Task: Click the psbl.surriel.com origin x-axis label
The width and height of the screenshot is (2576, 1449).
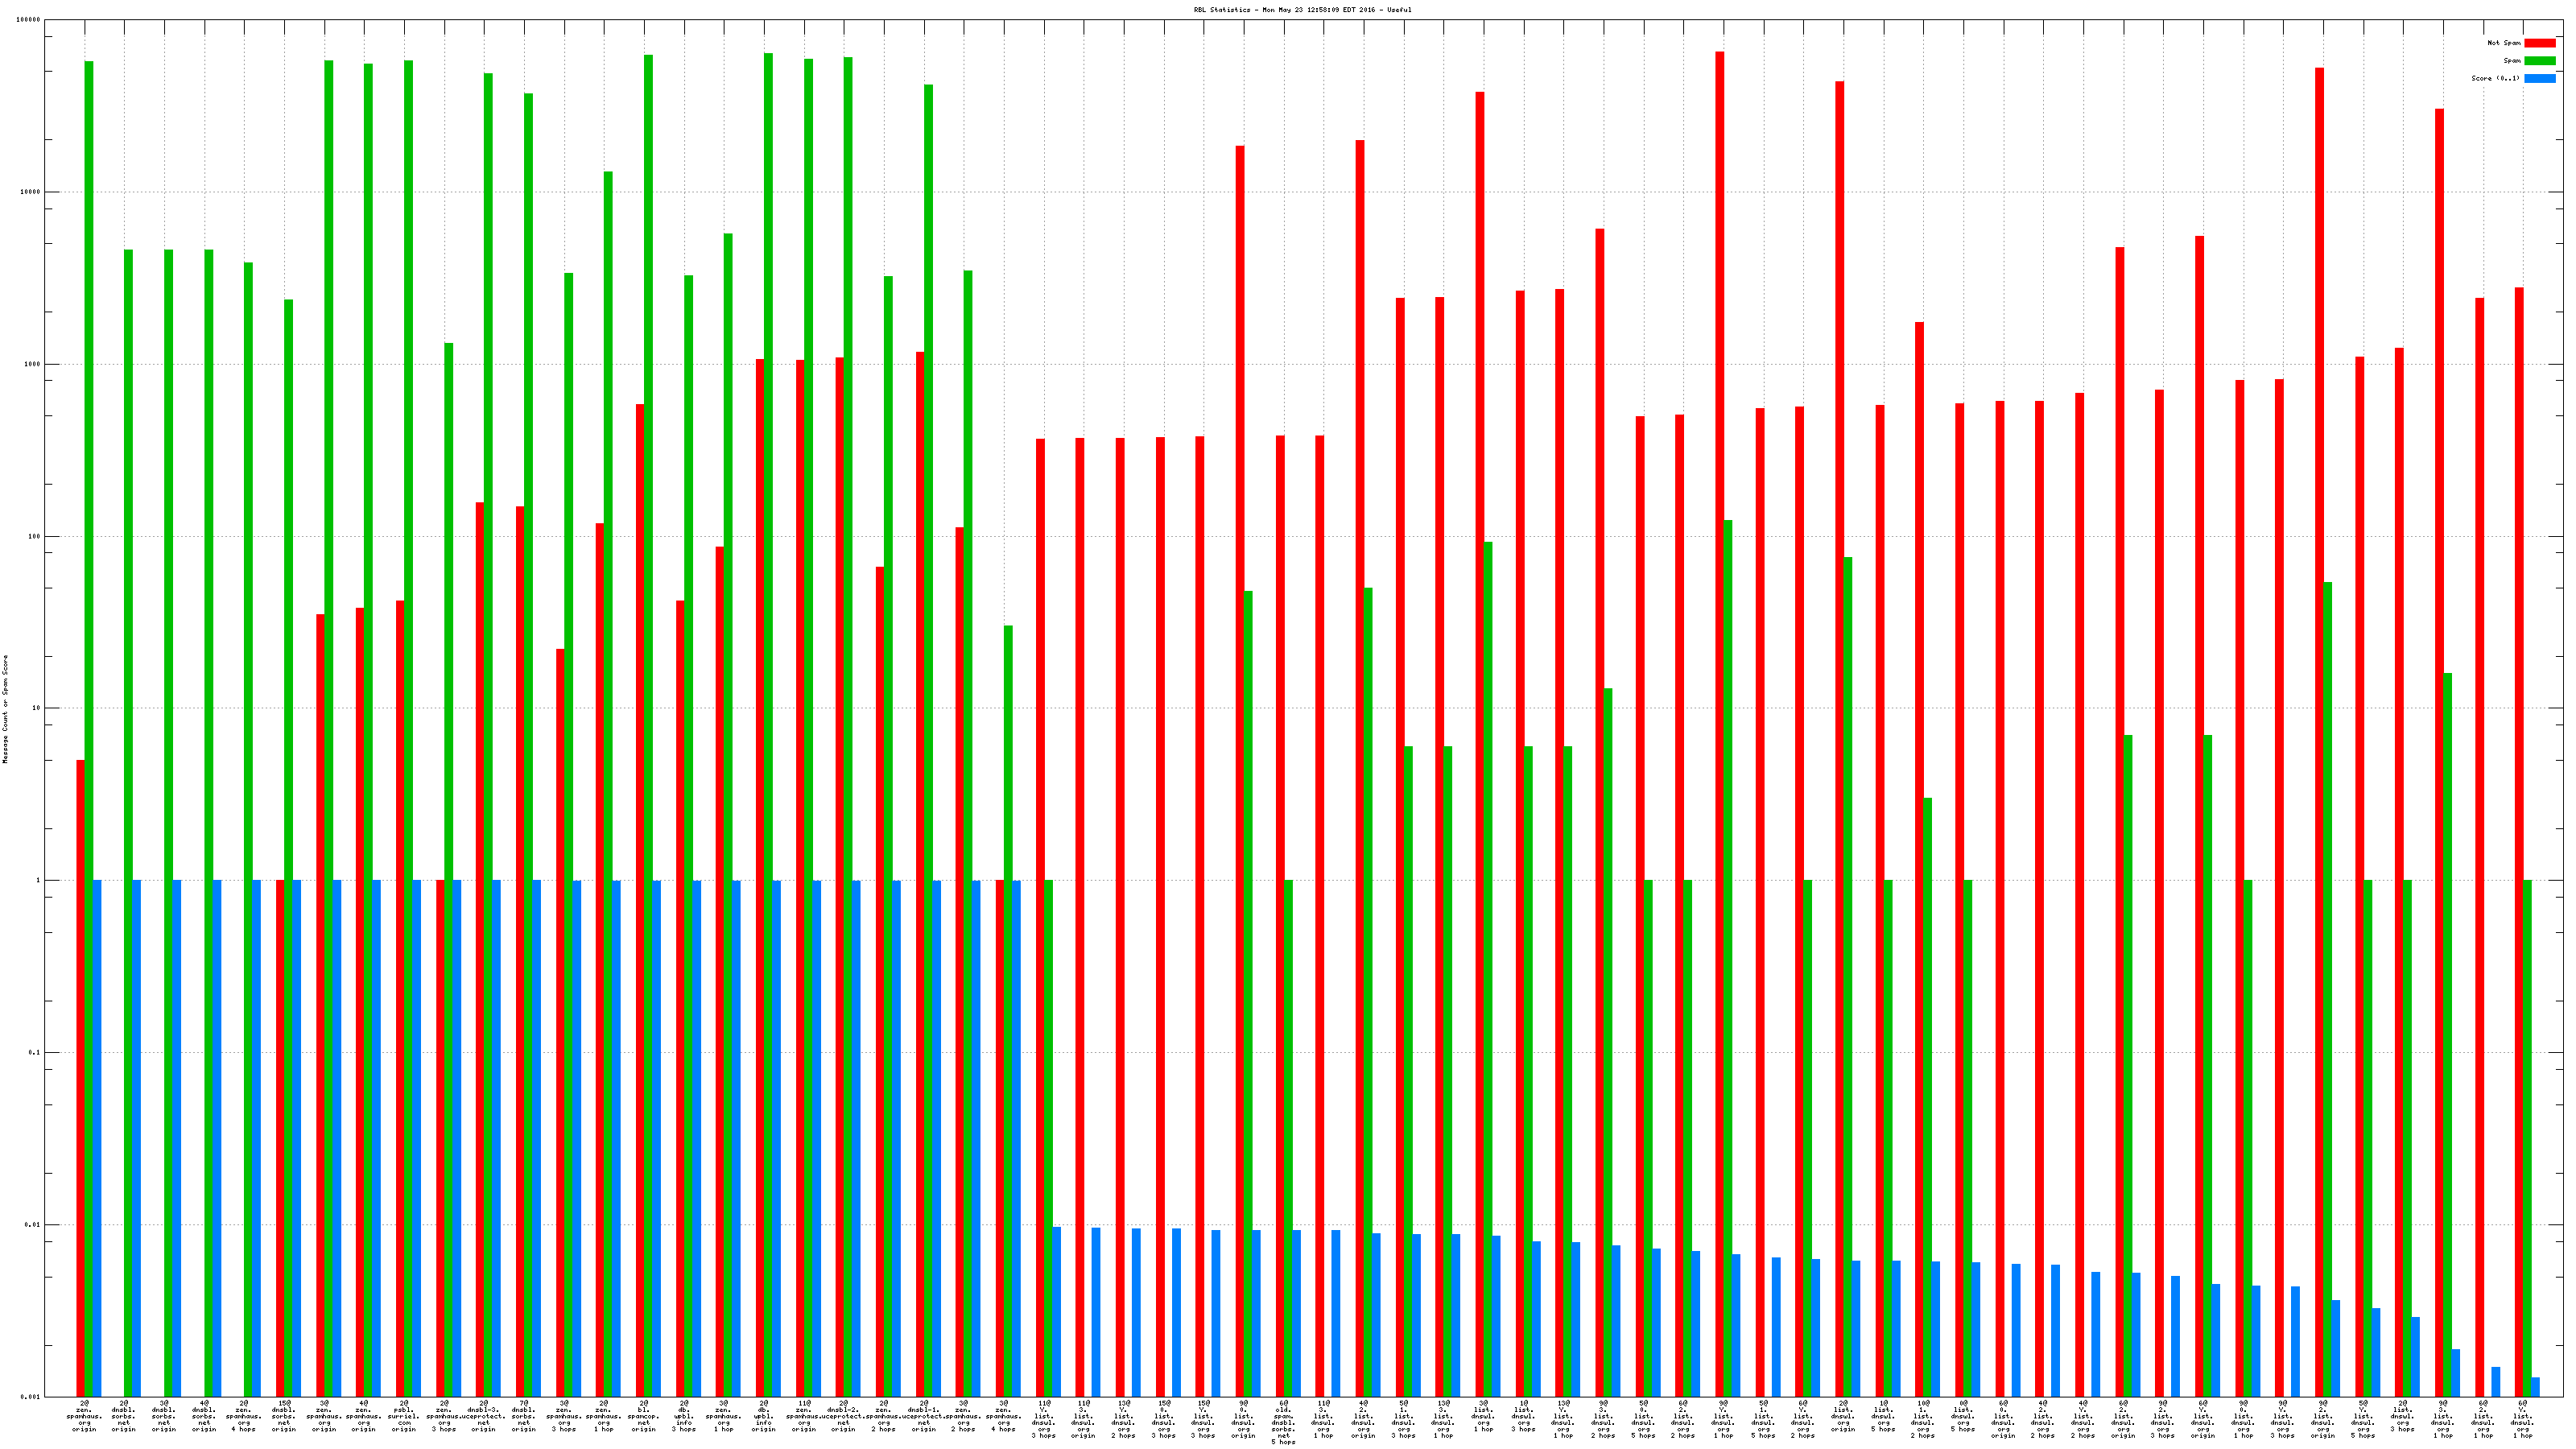Action: coord(404,1416)
